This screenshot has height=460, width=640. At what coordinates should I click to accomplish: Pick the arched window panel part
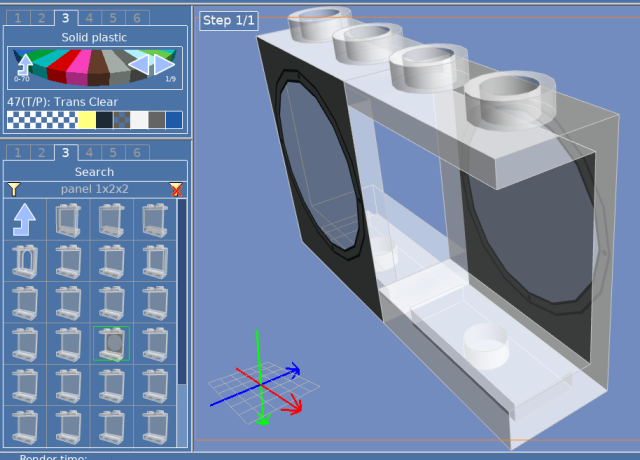(24, 260)
